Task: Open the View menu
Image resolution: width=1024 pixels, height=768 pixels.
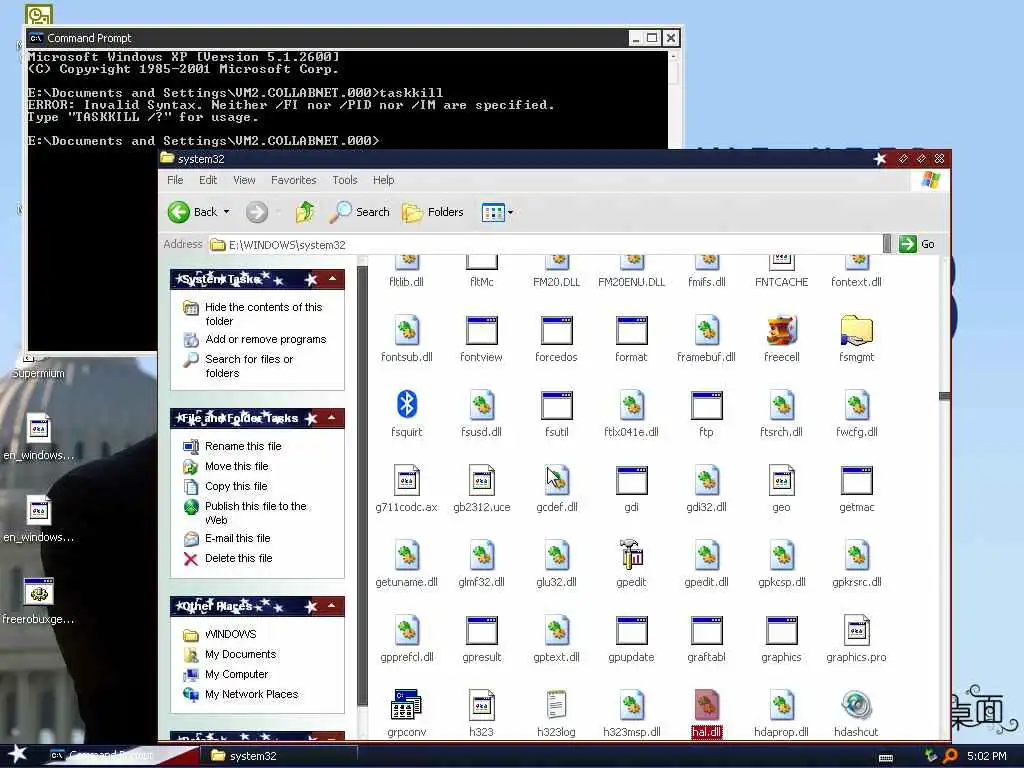Action: (x=244, y=180)
